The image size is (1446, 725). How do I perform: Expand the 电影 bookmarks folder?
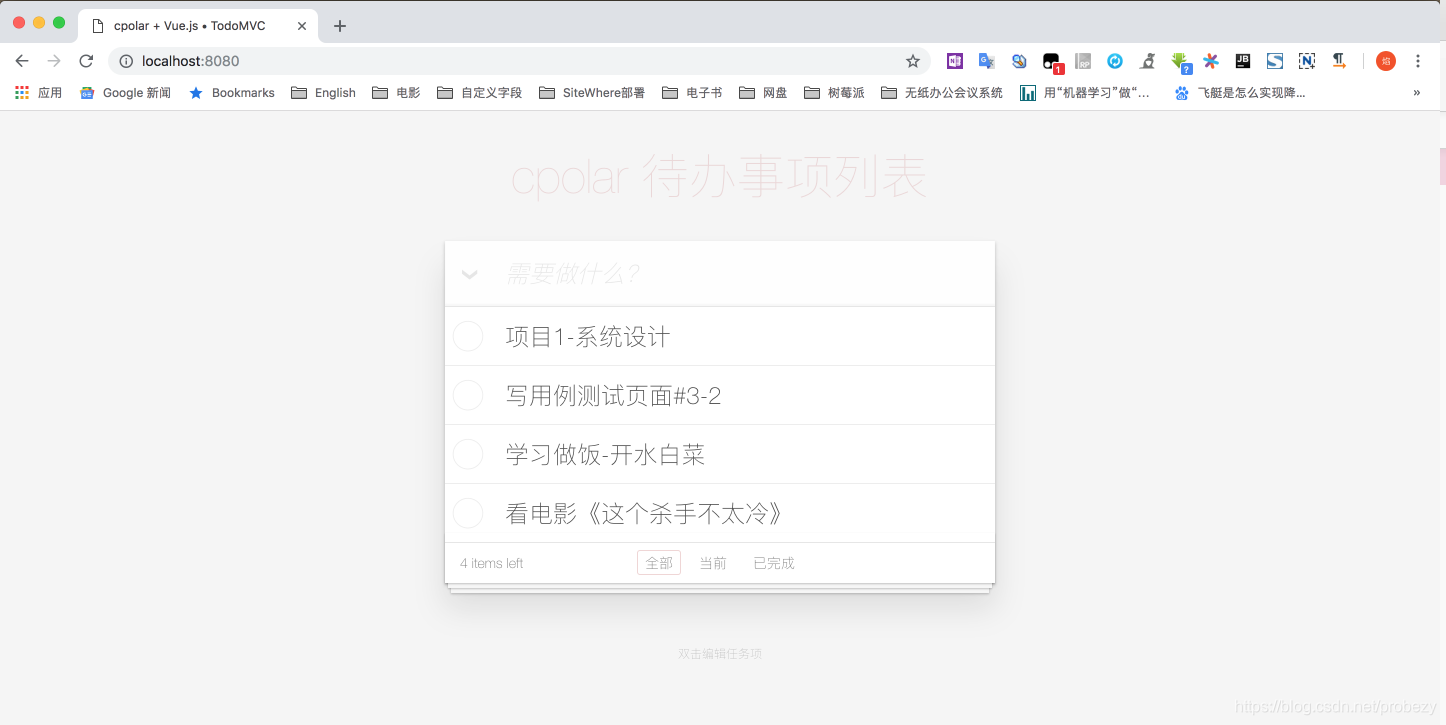pyautogui.click(x=396, y=92)
